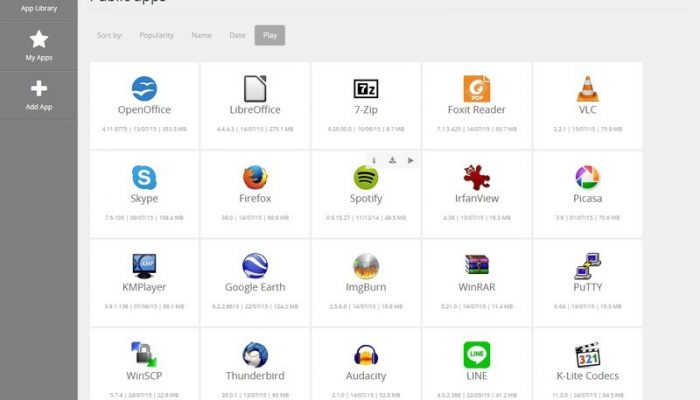Sort apps by Date
Screen dimensions: 700x400
point(237,35)
